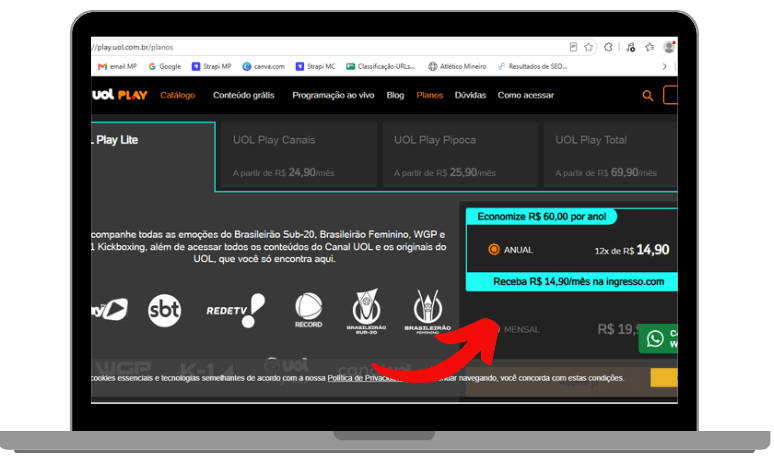Open the Atlético Mineiro bookmark
The height and width of the screenshot is (461, 774).
click(457, 66)
